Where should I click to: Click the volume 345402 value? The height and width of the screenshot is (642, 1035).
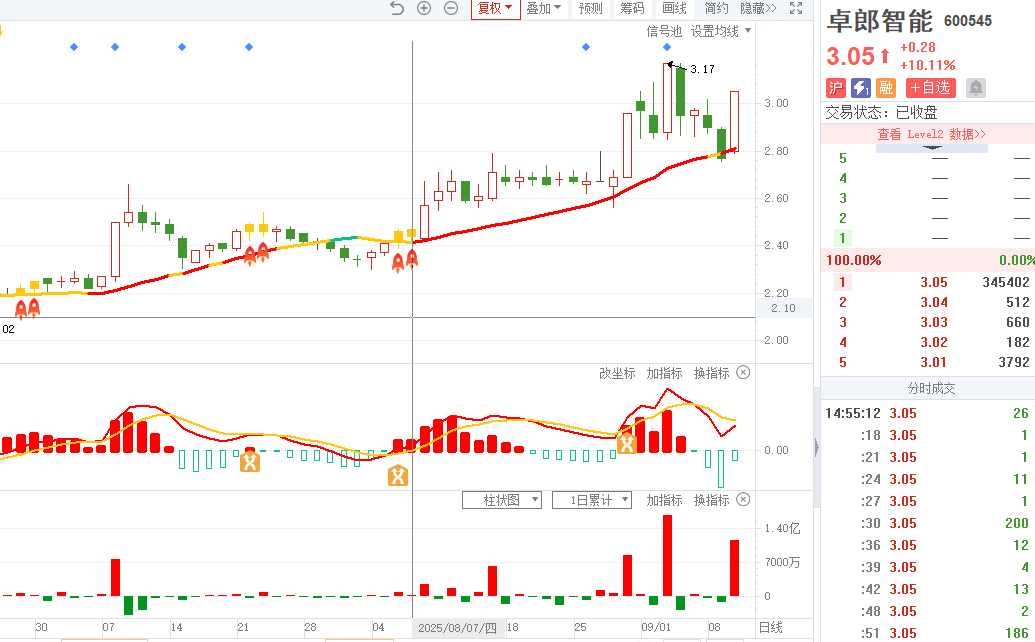pos(1006,282)
